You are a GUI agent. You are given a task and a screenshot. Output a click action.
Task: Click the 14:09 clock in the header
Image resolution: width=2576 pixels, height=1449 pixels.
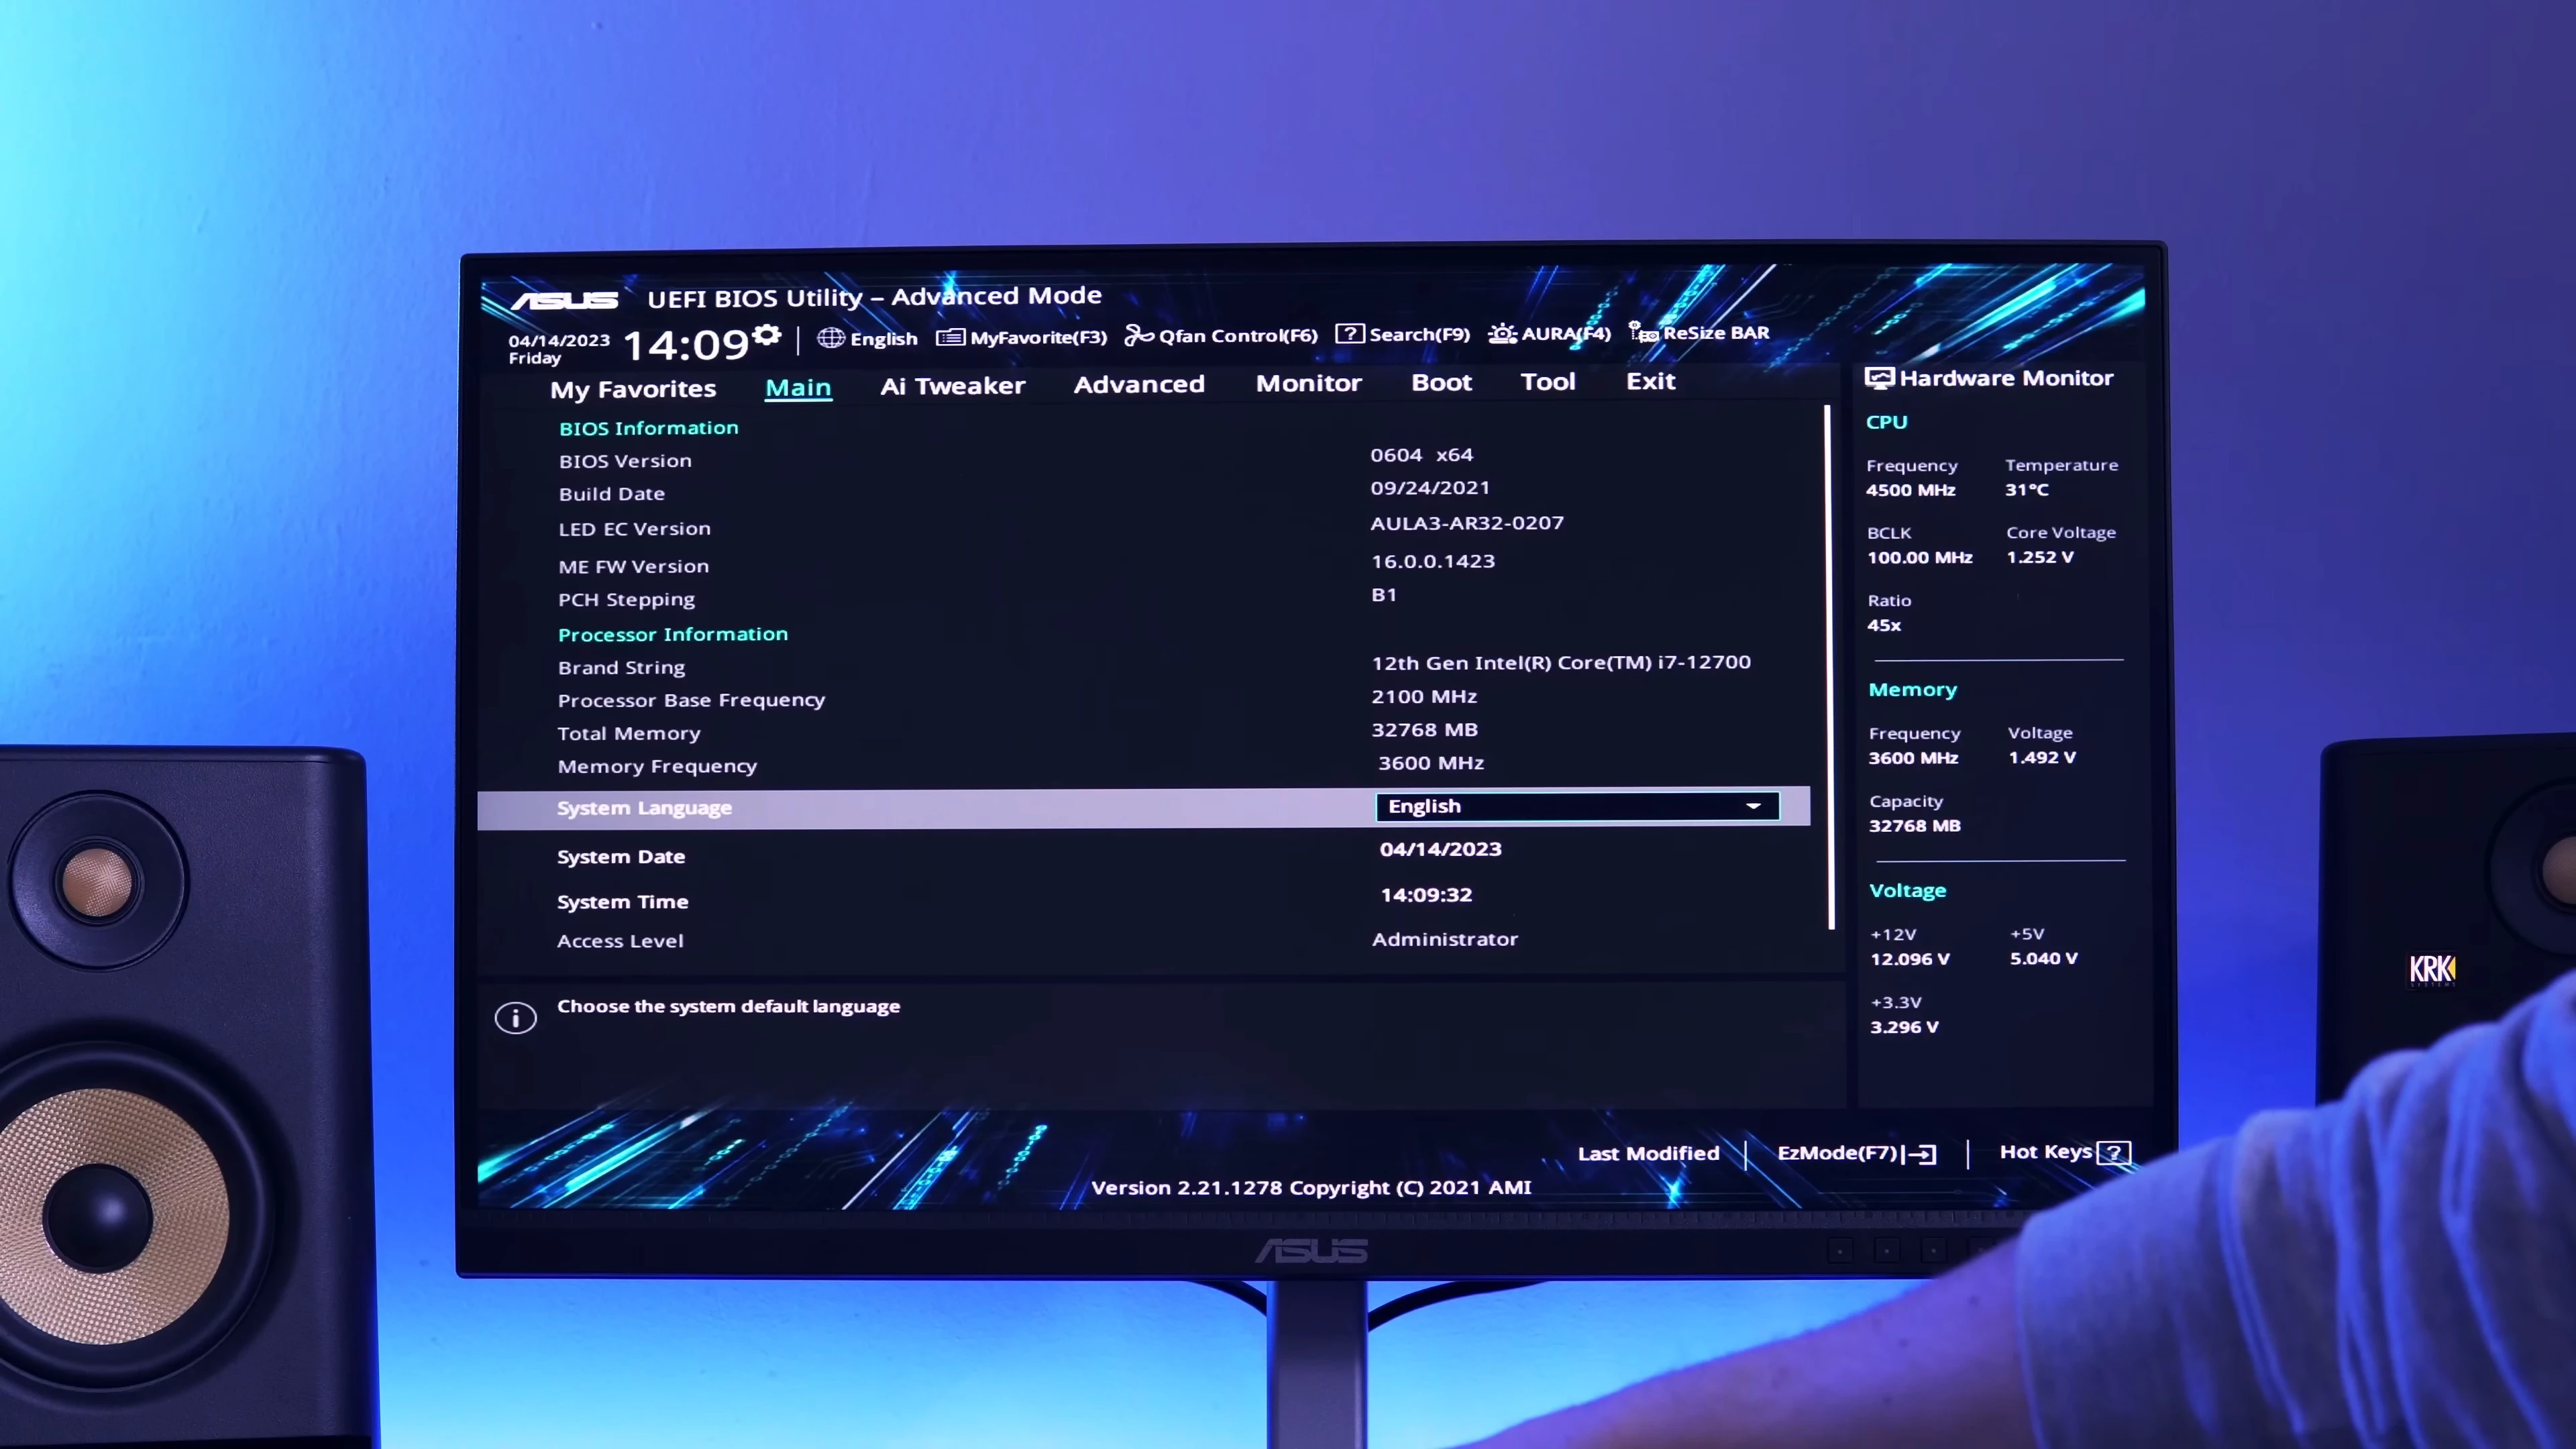686,345
